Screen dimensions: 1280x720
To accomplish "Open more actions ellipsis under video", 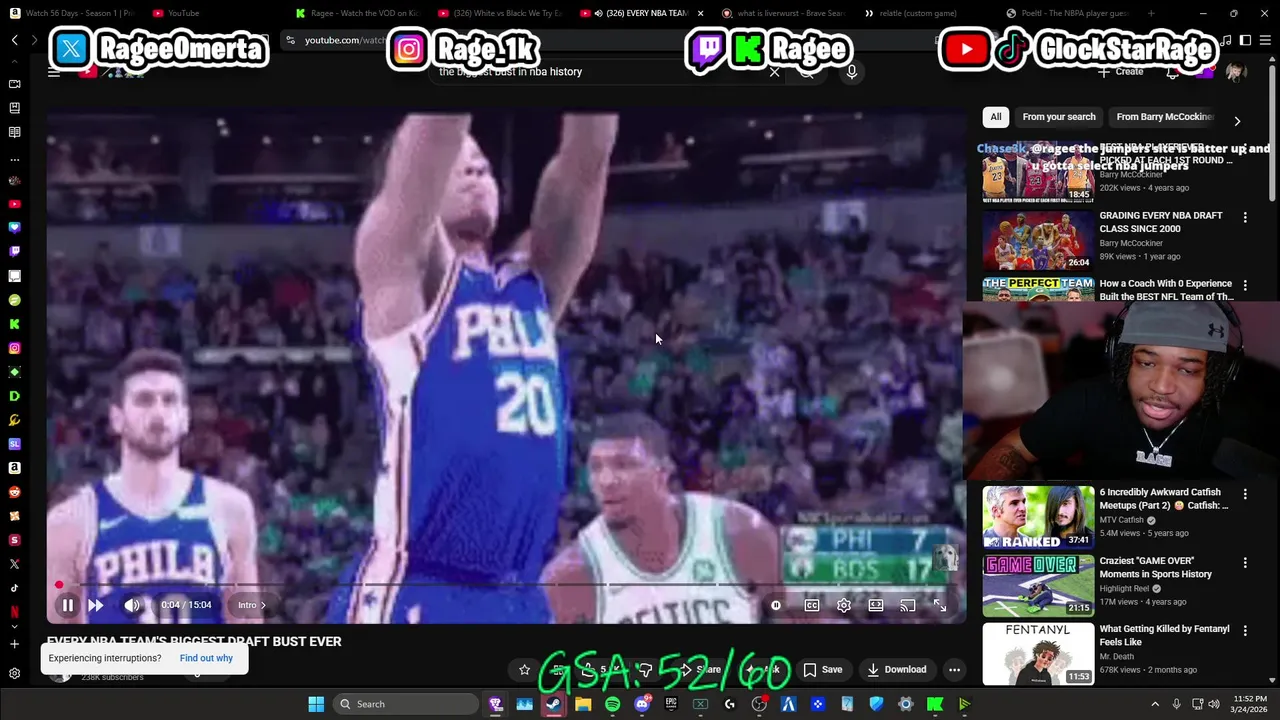I will click(955, 670).
